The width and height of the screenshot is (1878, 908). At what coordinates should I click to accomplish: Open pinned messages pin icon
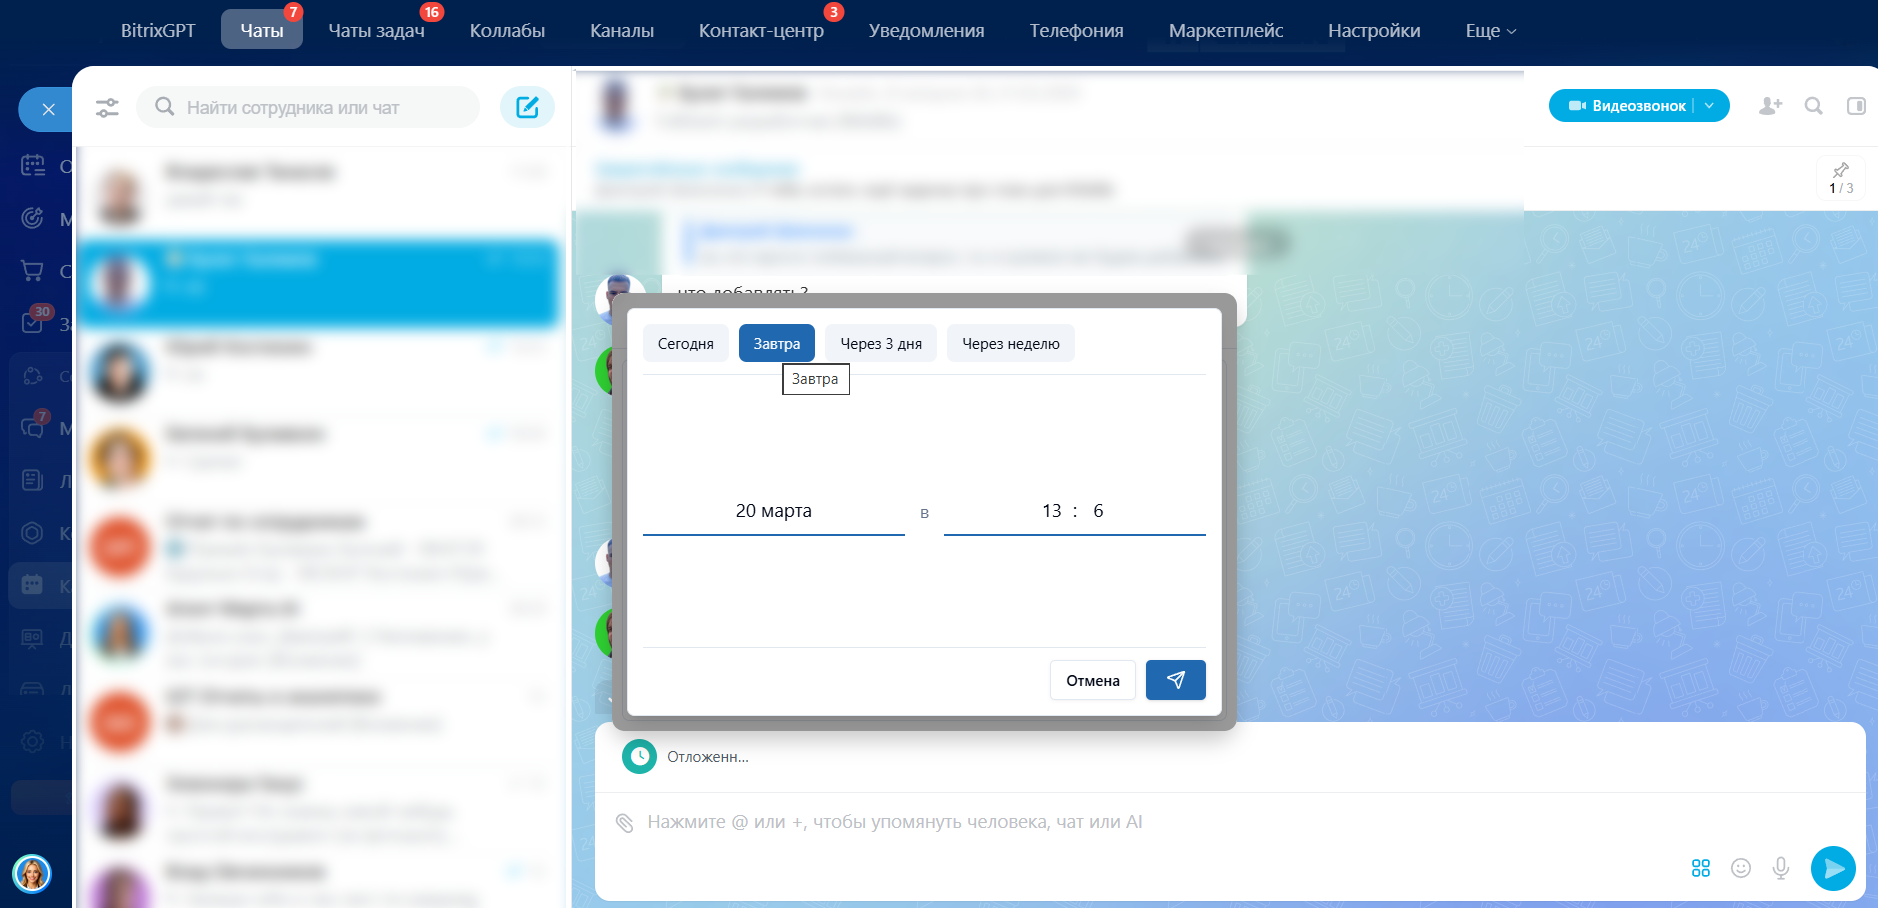(1841, 170)
